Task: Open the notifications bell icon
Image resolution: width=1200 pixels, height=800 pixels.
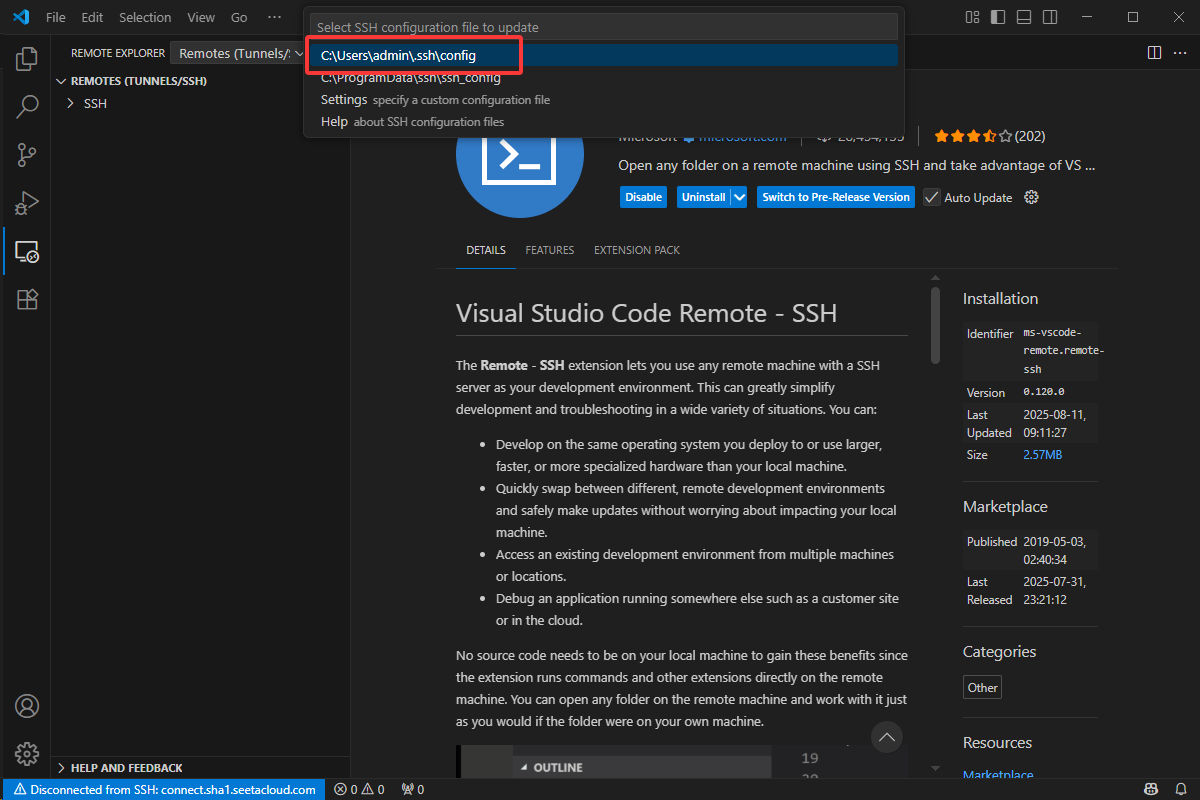Action: 1180,789
